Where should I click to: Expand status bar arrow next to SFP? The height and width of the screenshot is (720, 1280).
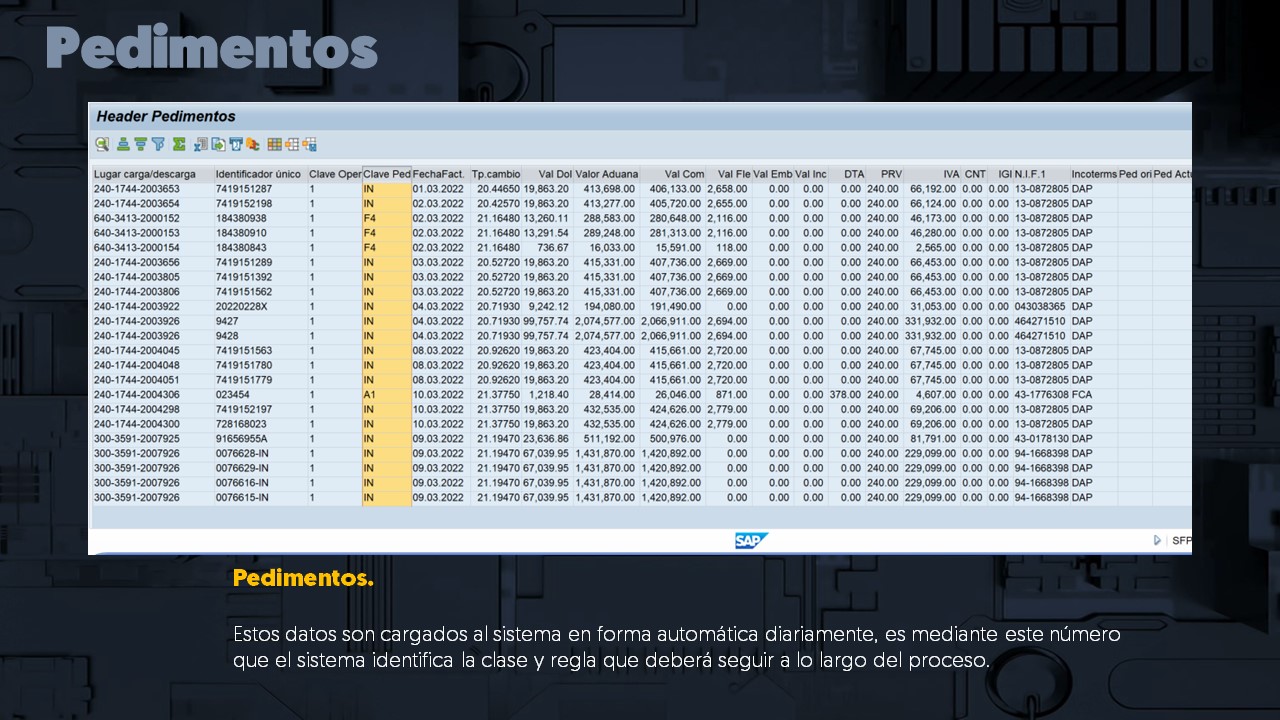click(1157, 540)
